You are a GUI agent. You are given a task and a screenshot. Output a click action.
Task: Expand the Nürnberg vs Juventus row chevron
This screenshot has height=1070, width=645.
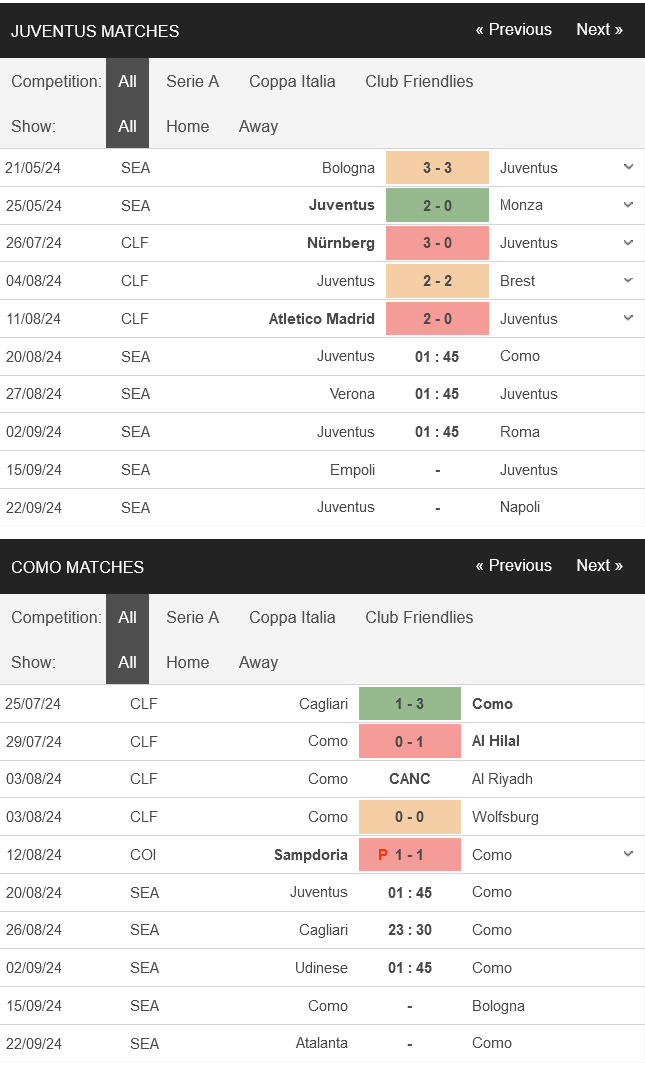(628, 243)
